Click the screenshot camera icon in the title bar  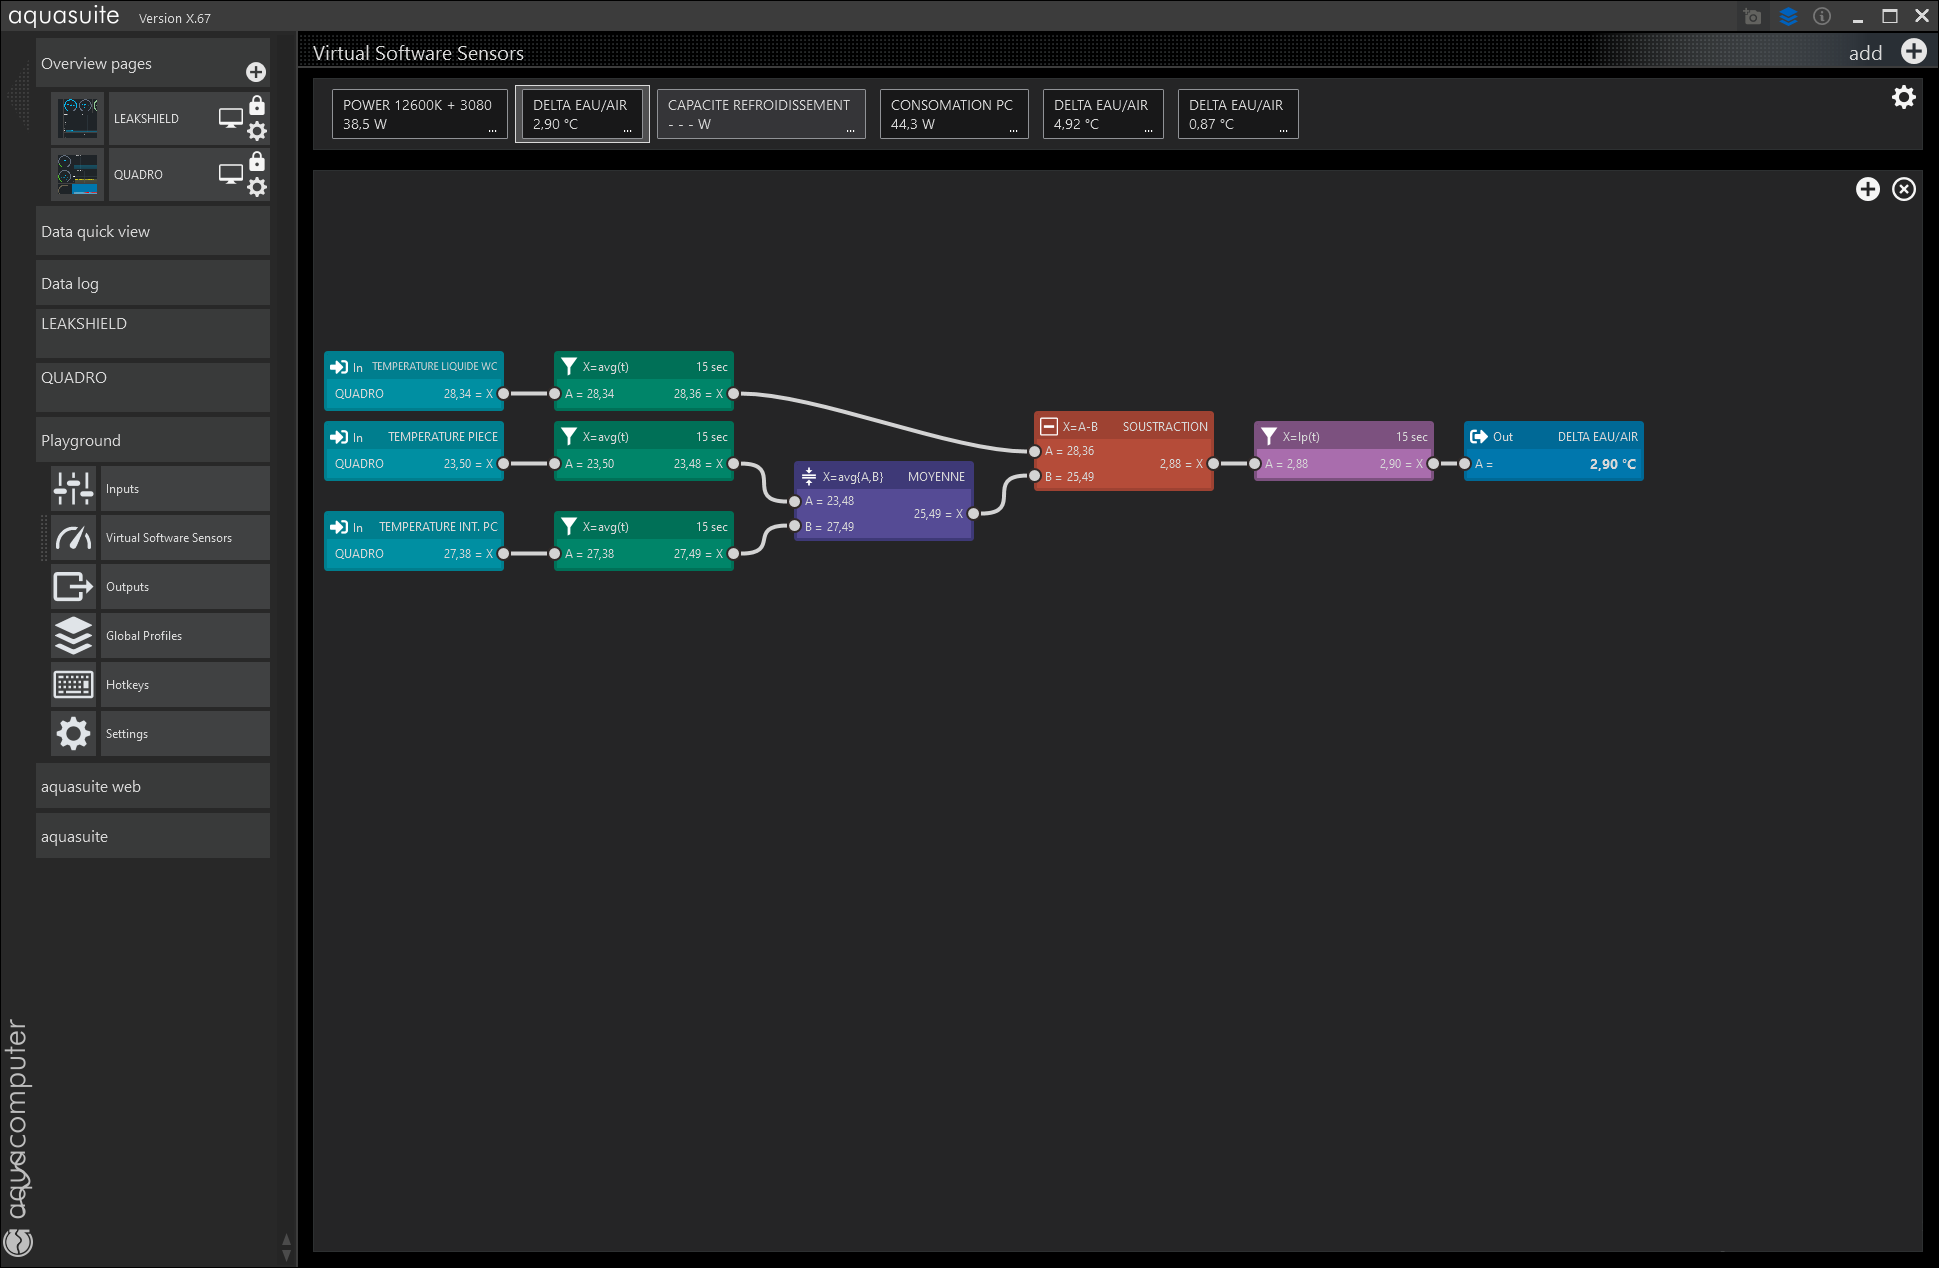1752,16
